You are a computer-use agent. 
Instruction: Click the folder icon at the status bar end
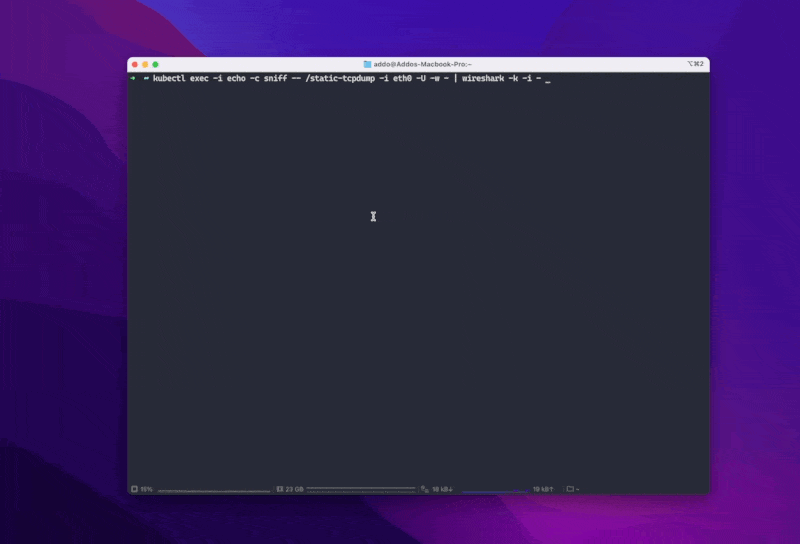tap(570, 489)
